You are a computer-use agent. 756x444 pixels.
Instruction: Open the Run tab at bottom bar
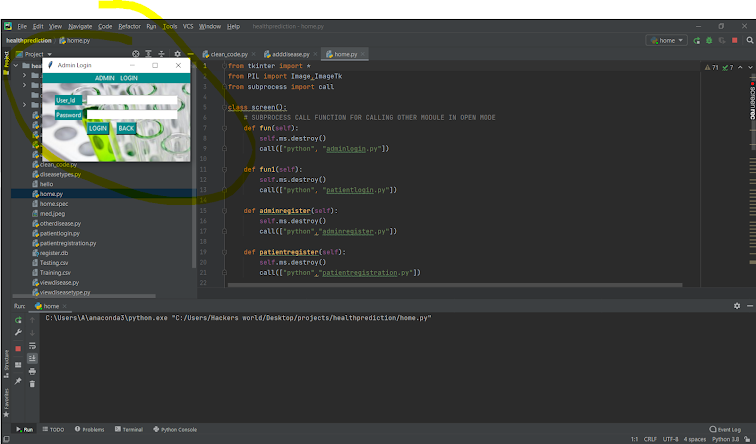tap(25, 430)
